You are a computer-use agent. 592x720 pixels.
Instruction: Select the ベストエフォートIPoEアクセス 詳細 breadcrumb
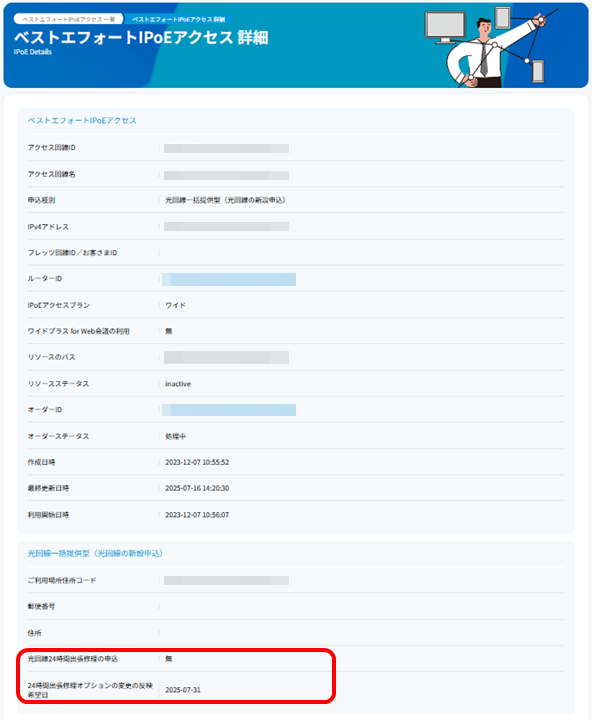pyautogui.click(x=178, y=19)
